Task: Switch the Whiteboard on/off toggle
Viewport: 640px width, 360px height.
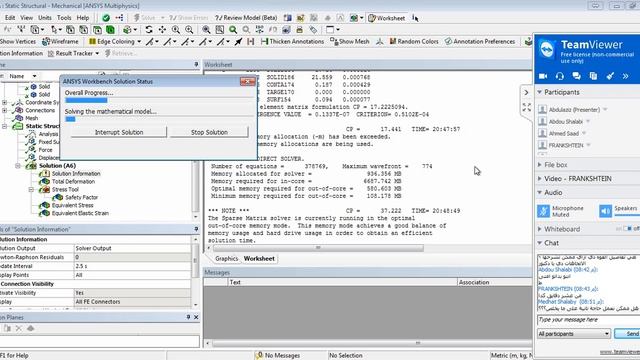Action: pyautogui.click(x=628, y=229)
